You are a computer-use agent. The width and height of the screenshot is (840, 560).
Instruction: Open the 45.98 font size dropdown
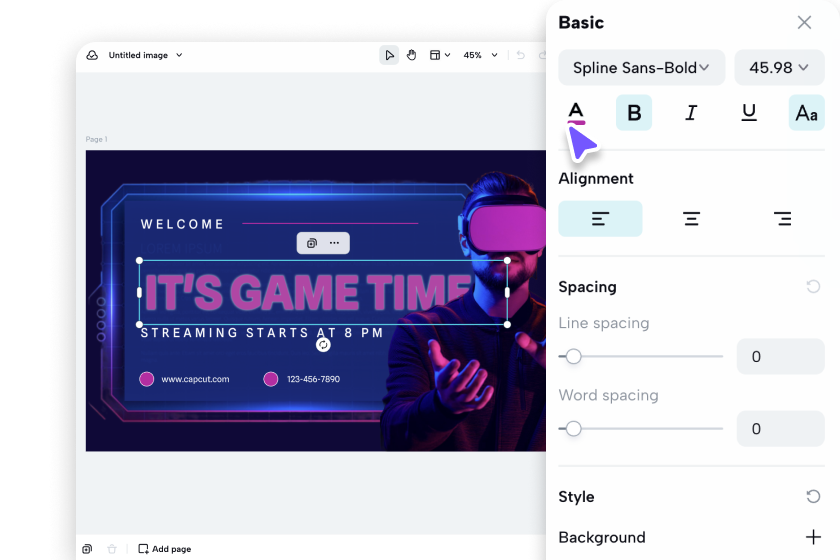click(x=779, y=68)
